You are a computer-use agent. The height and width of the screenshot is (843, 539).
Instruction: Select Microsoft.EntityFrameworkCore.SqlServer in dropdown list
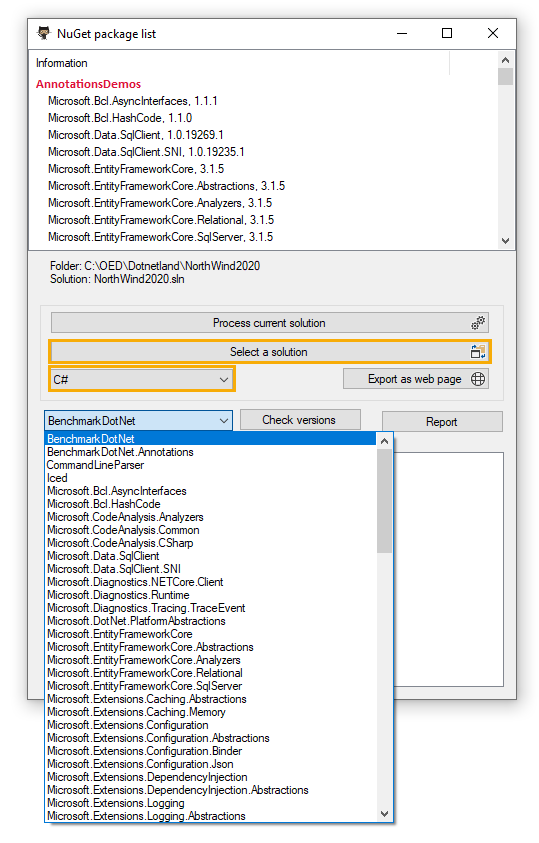pos(211,686)
